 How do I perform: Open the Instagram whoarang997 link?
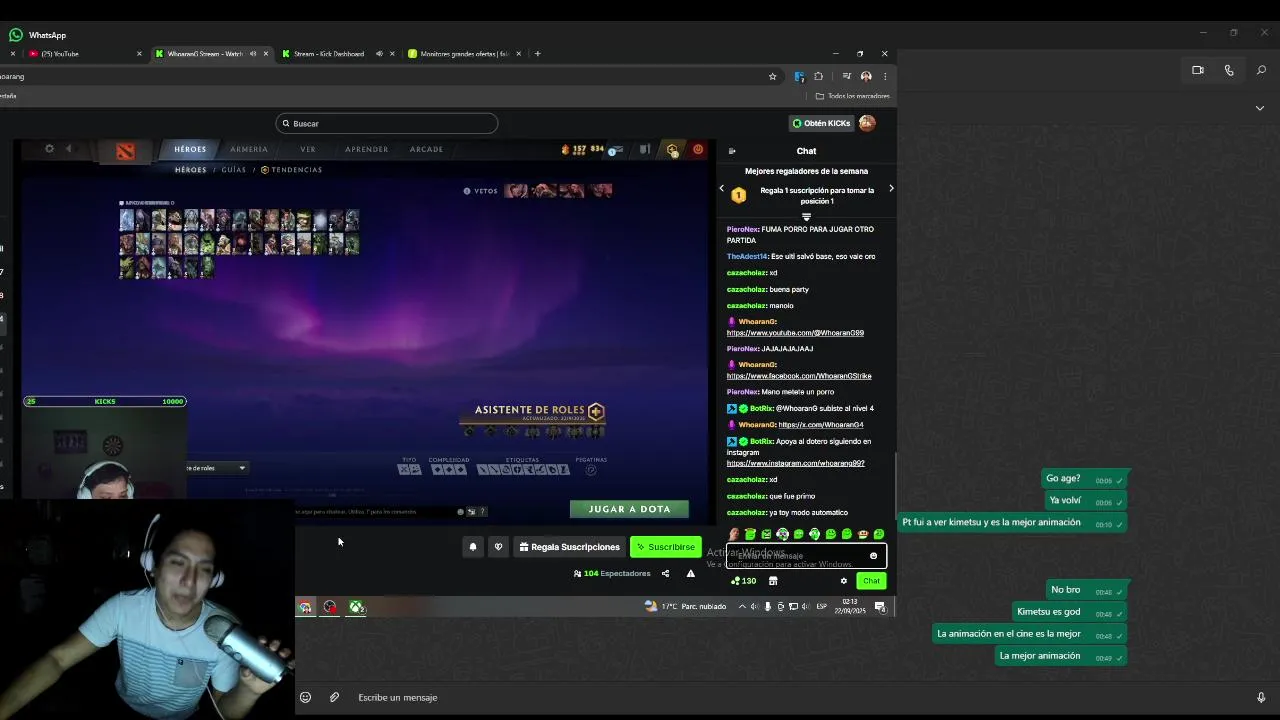[796, 464]
